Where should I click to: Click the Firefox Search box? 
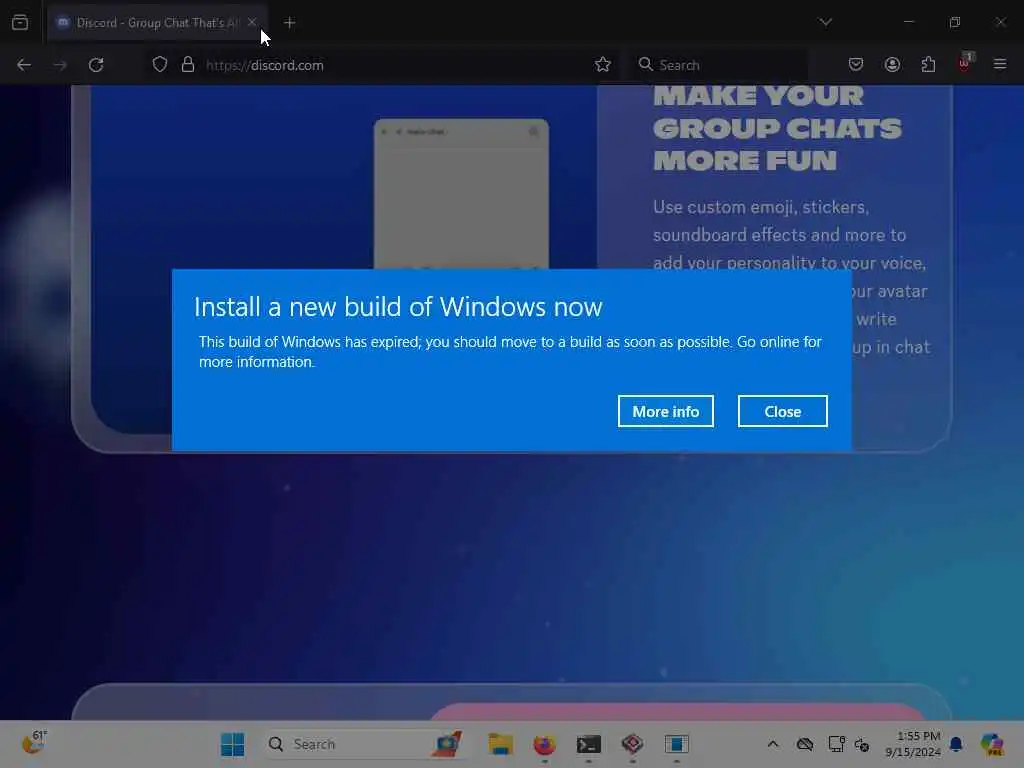(718, 65)
